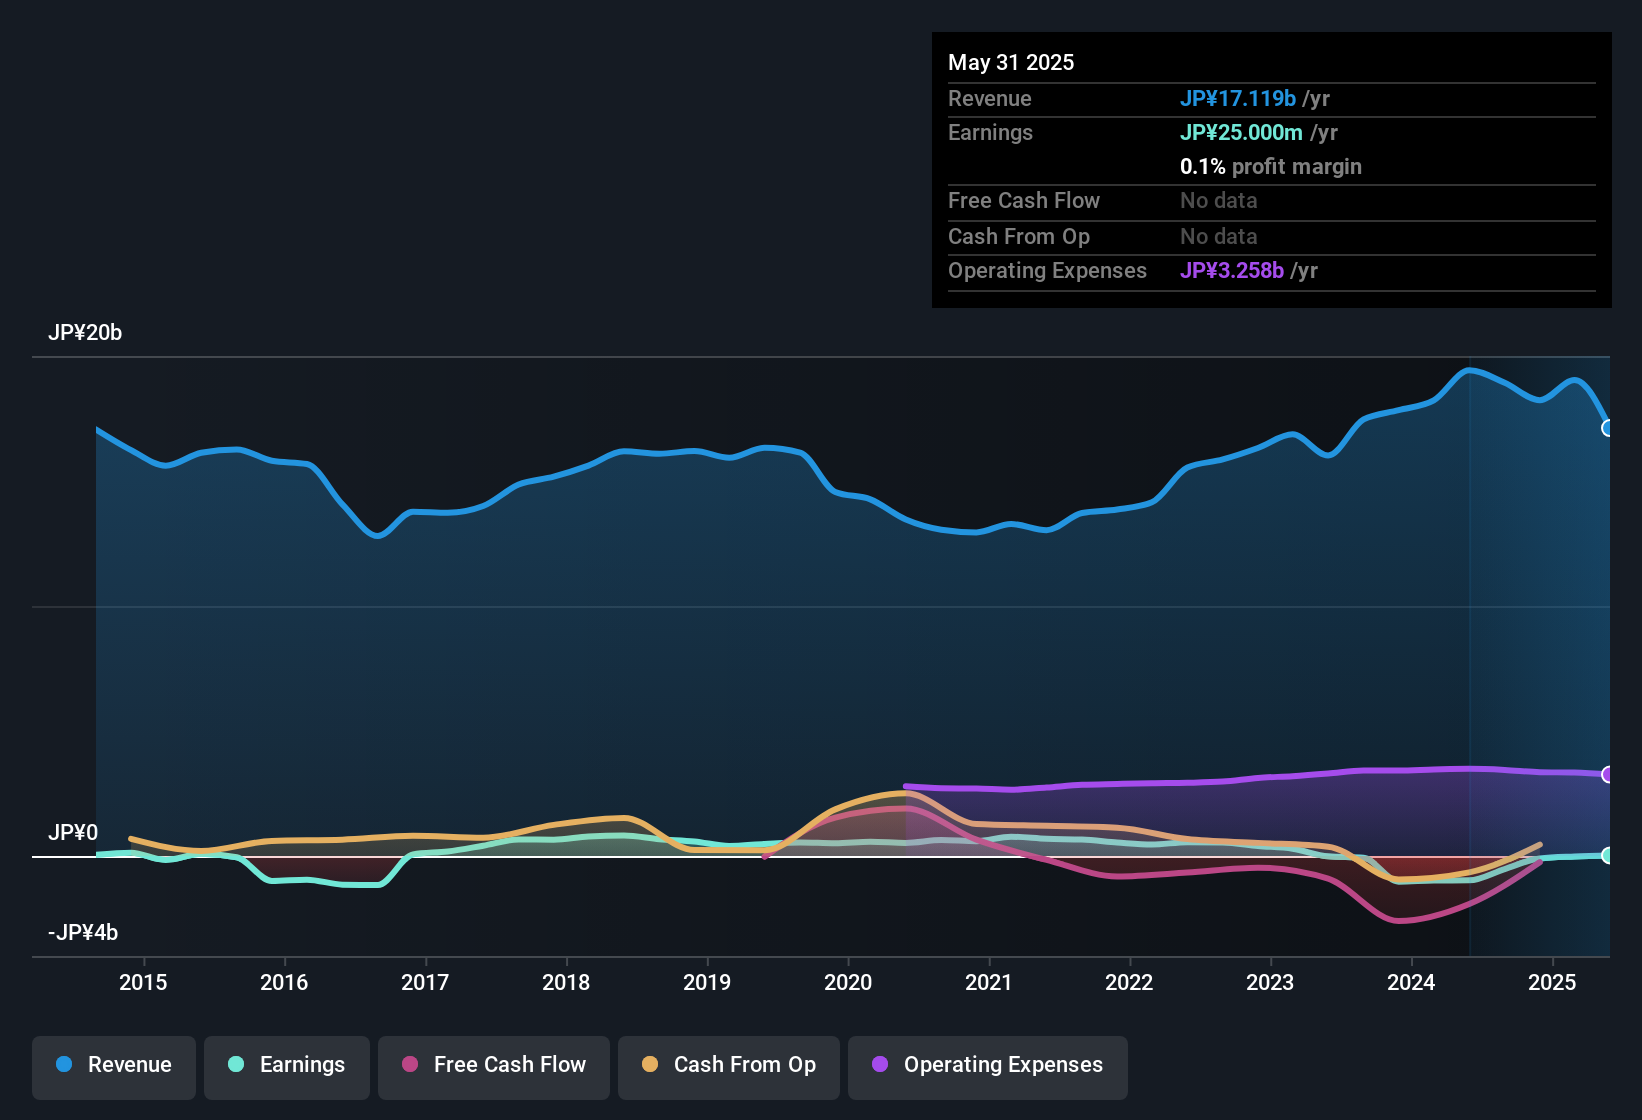
Task: Click the Earnings endpoint marker
Action: point(1608,855)
